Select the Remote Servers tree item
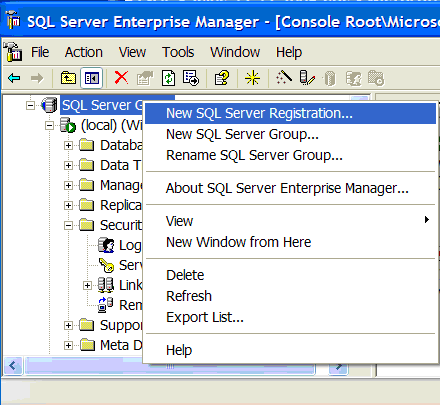 pos(130,305)
